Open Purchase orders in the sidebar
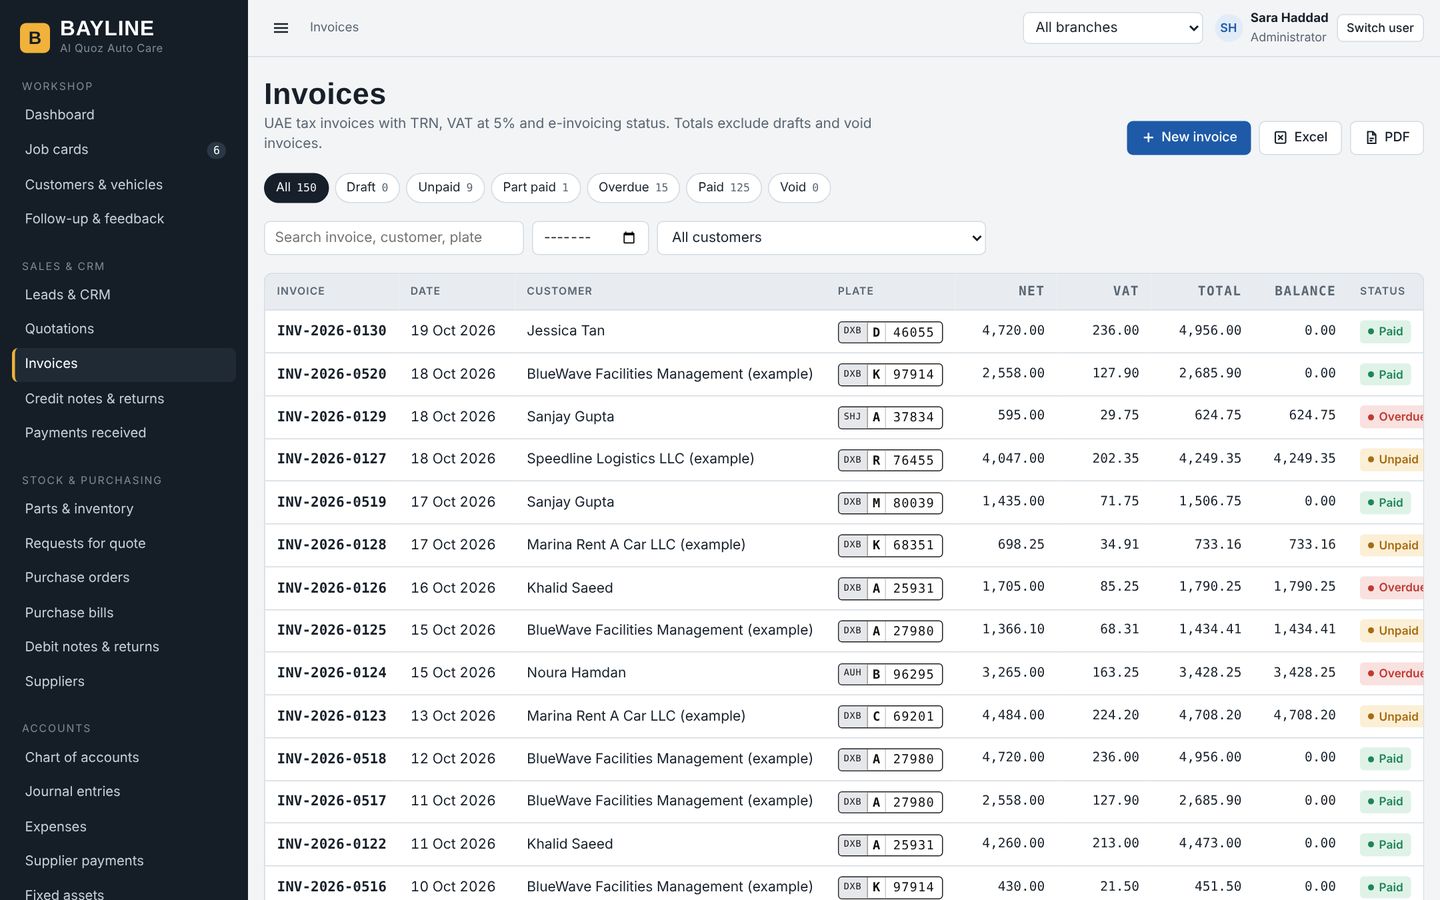Screen dimensions: 1440x900 click(x=124, y=578)
